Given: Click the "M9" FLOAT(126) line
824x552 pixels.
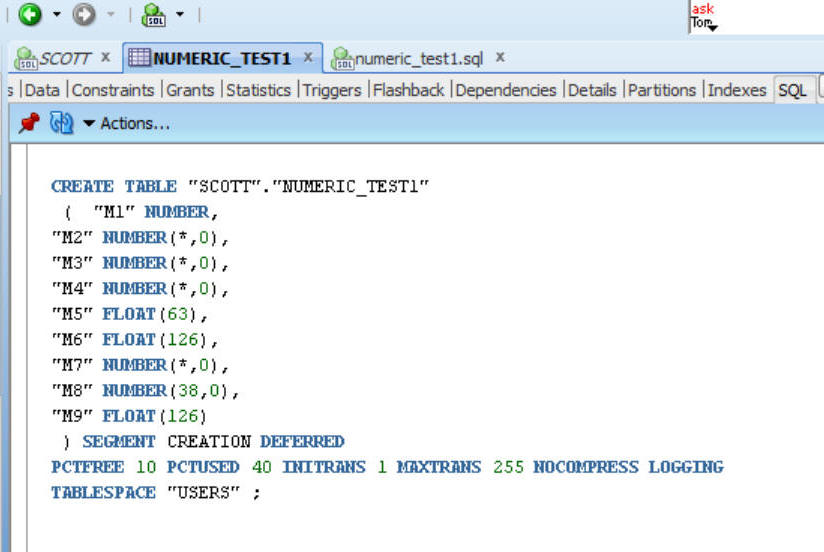Looking at the screenshot, I should pyautogui.click(x=129, y=416).
